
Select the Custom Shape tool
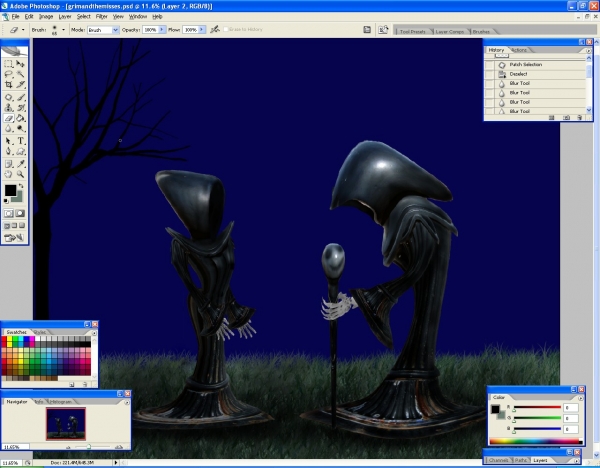(20, 151)
